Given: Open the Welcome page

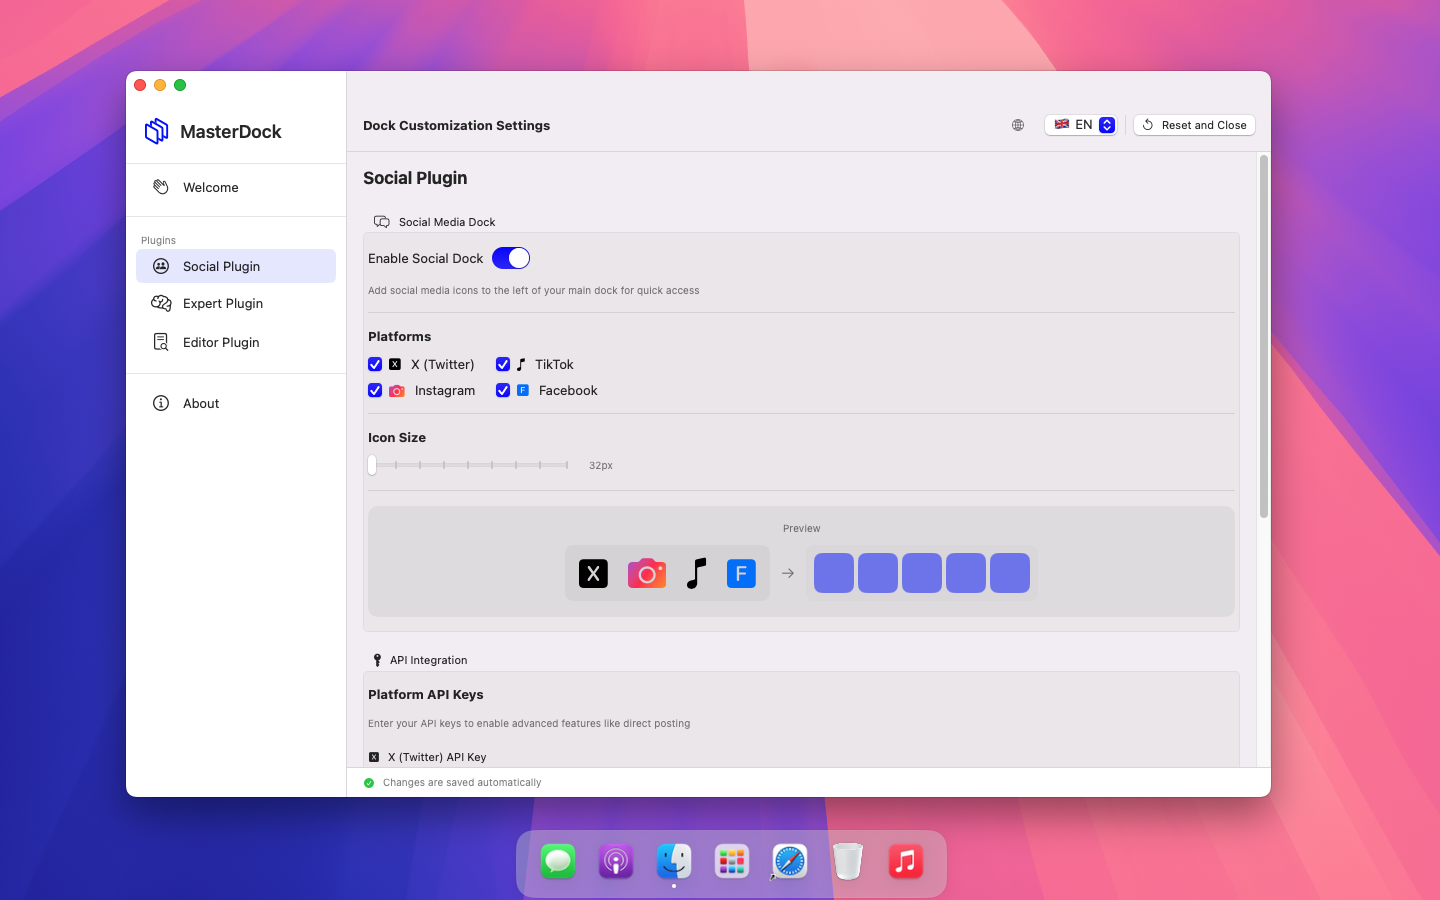Looking at the screenshot, I should pos(236,187).
